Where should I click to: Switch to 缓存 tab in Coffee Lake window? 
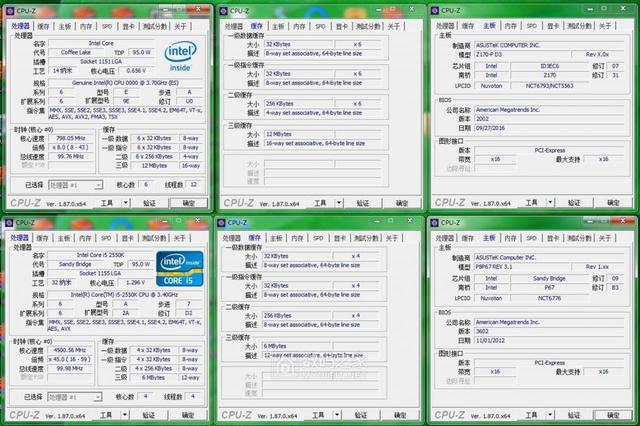[x=43, y=27]
